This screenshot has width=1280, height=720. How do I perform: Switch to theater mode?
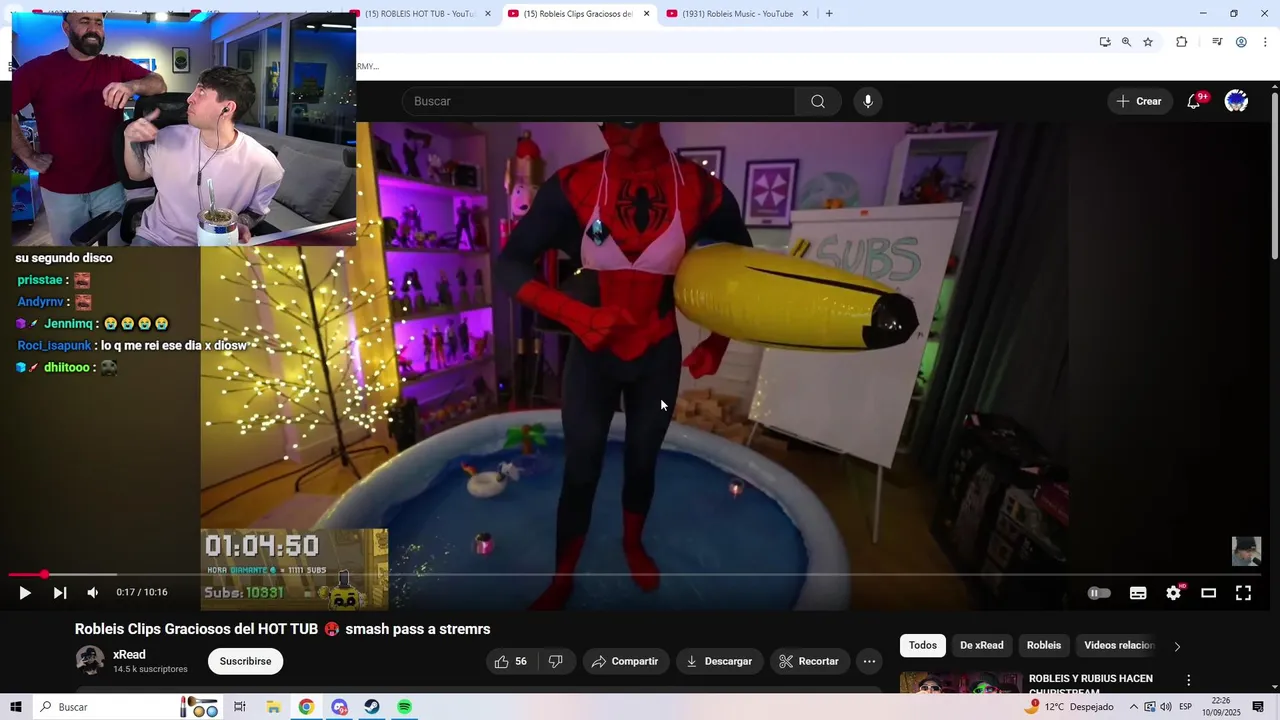click(1208, 593)
